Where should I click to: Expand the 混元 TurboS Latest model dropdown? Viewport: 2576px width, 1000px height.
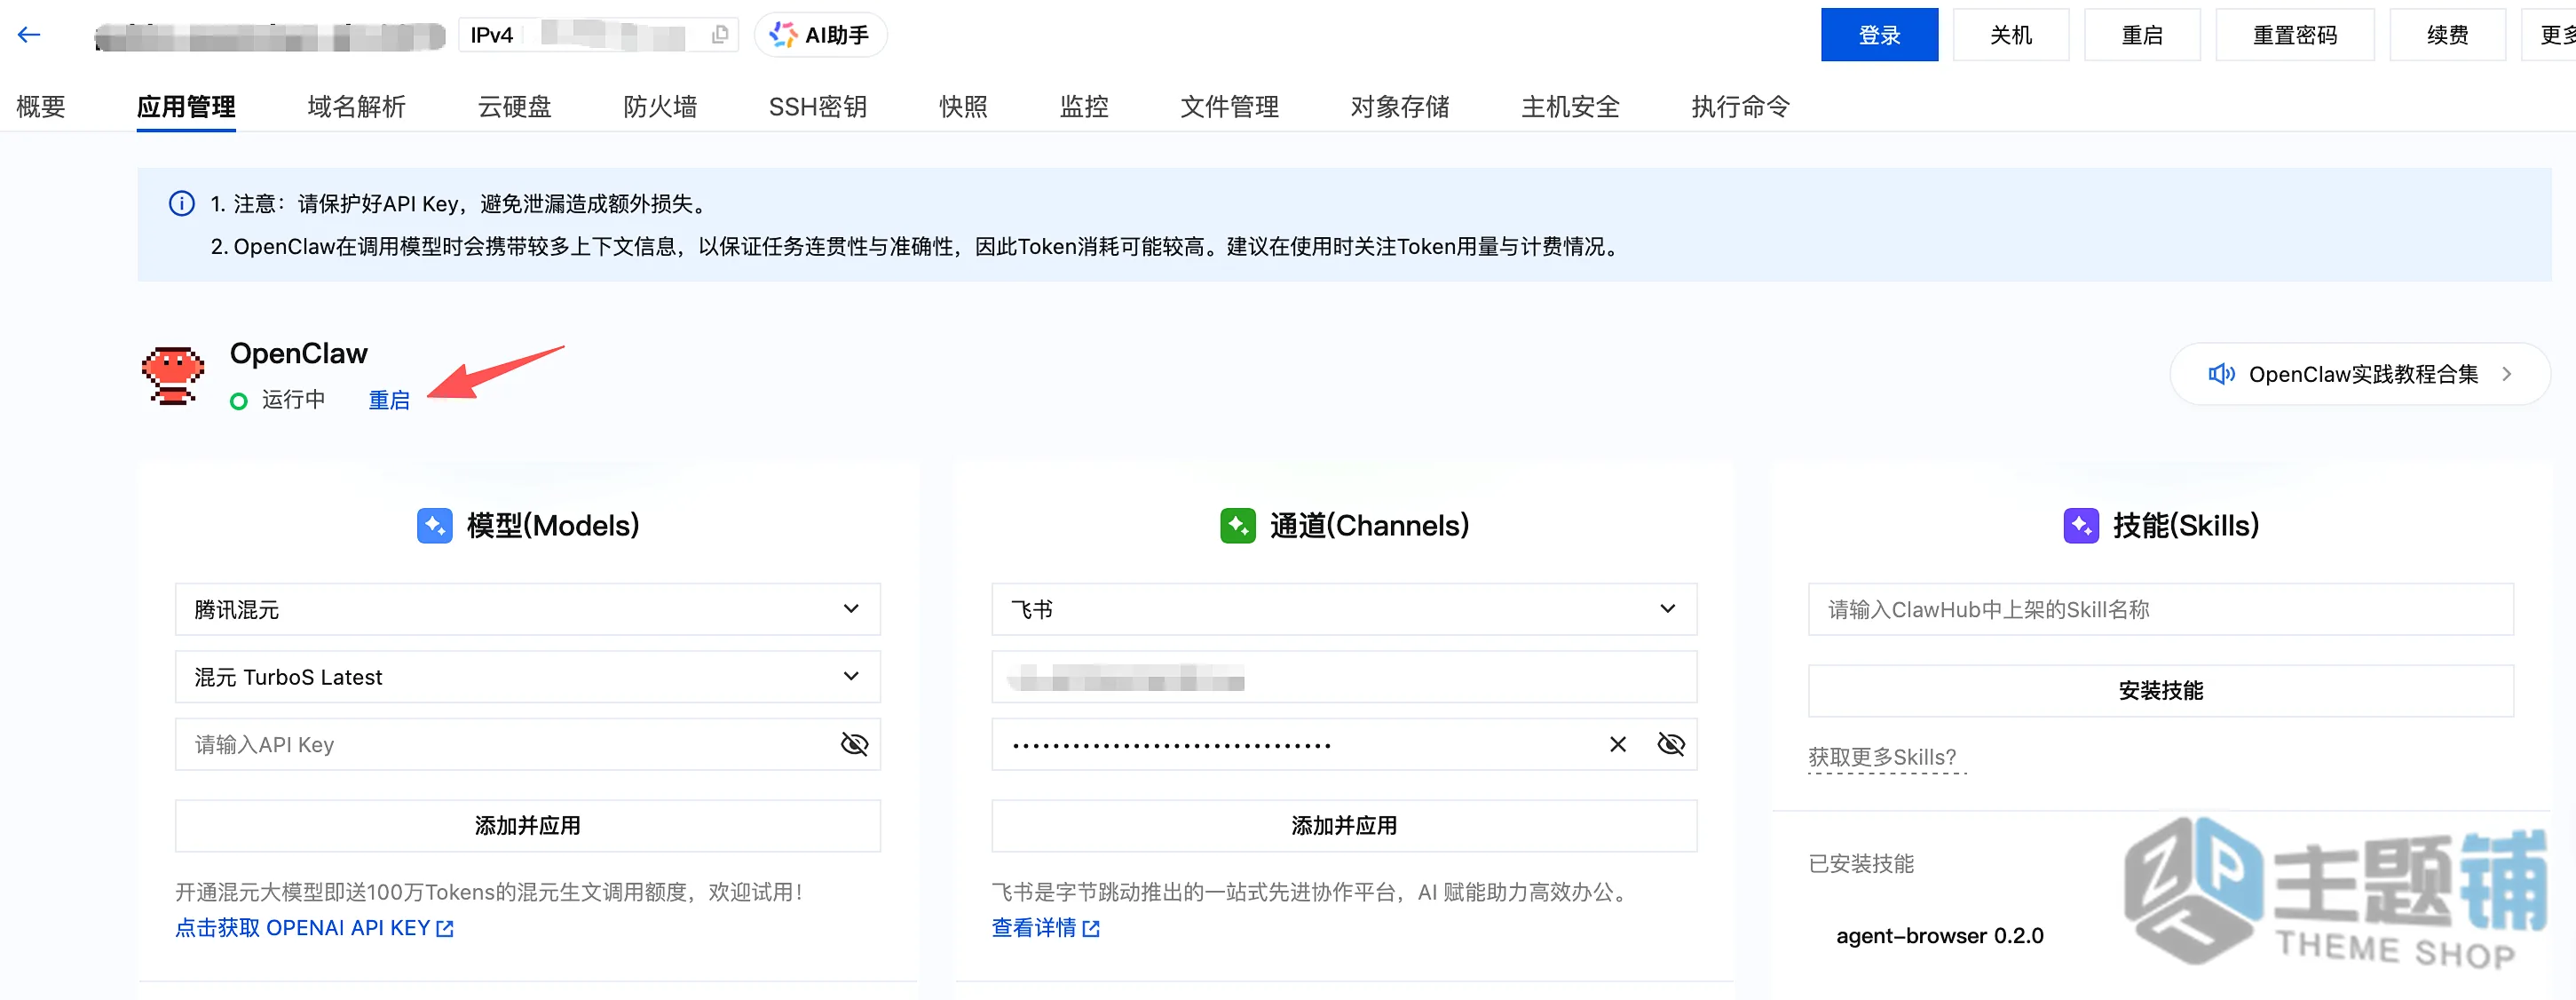[527, 677]
